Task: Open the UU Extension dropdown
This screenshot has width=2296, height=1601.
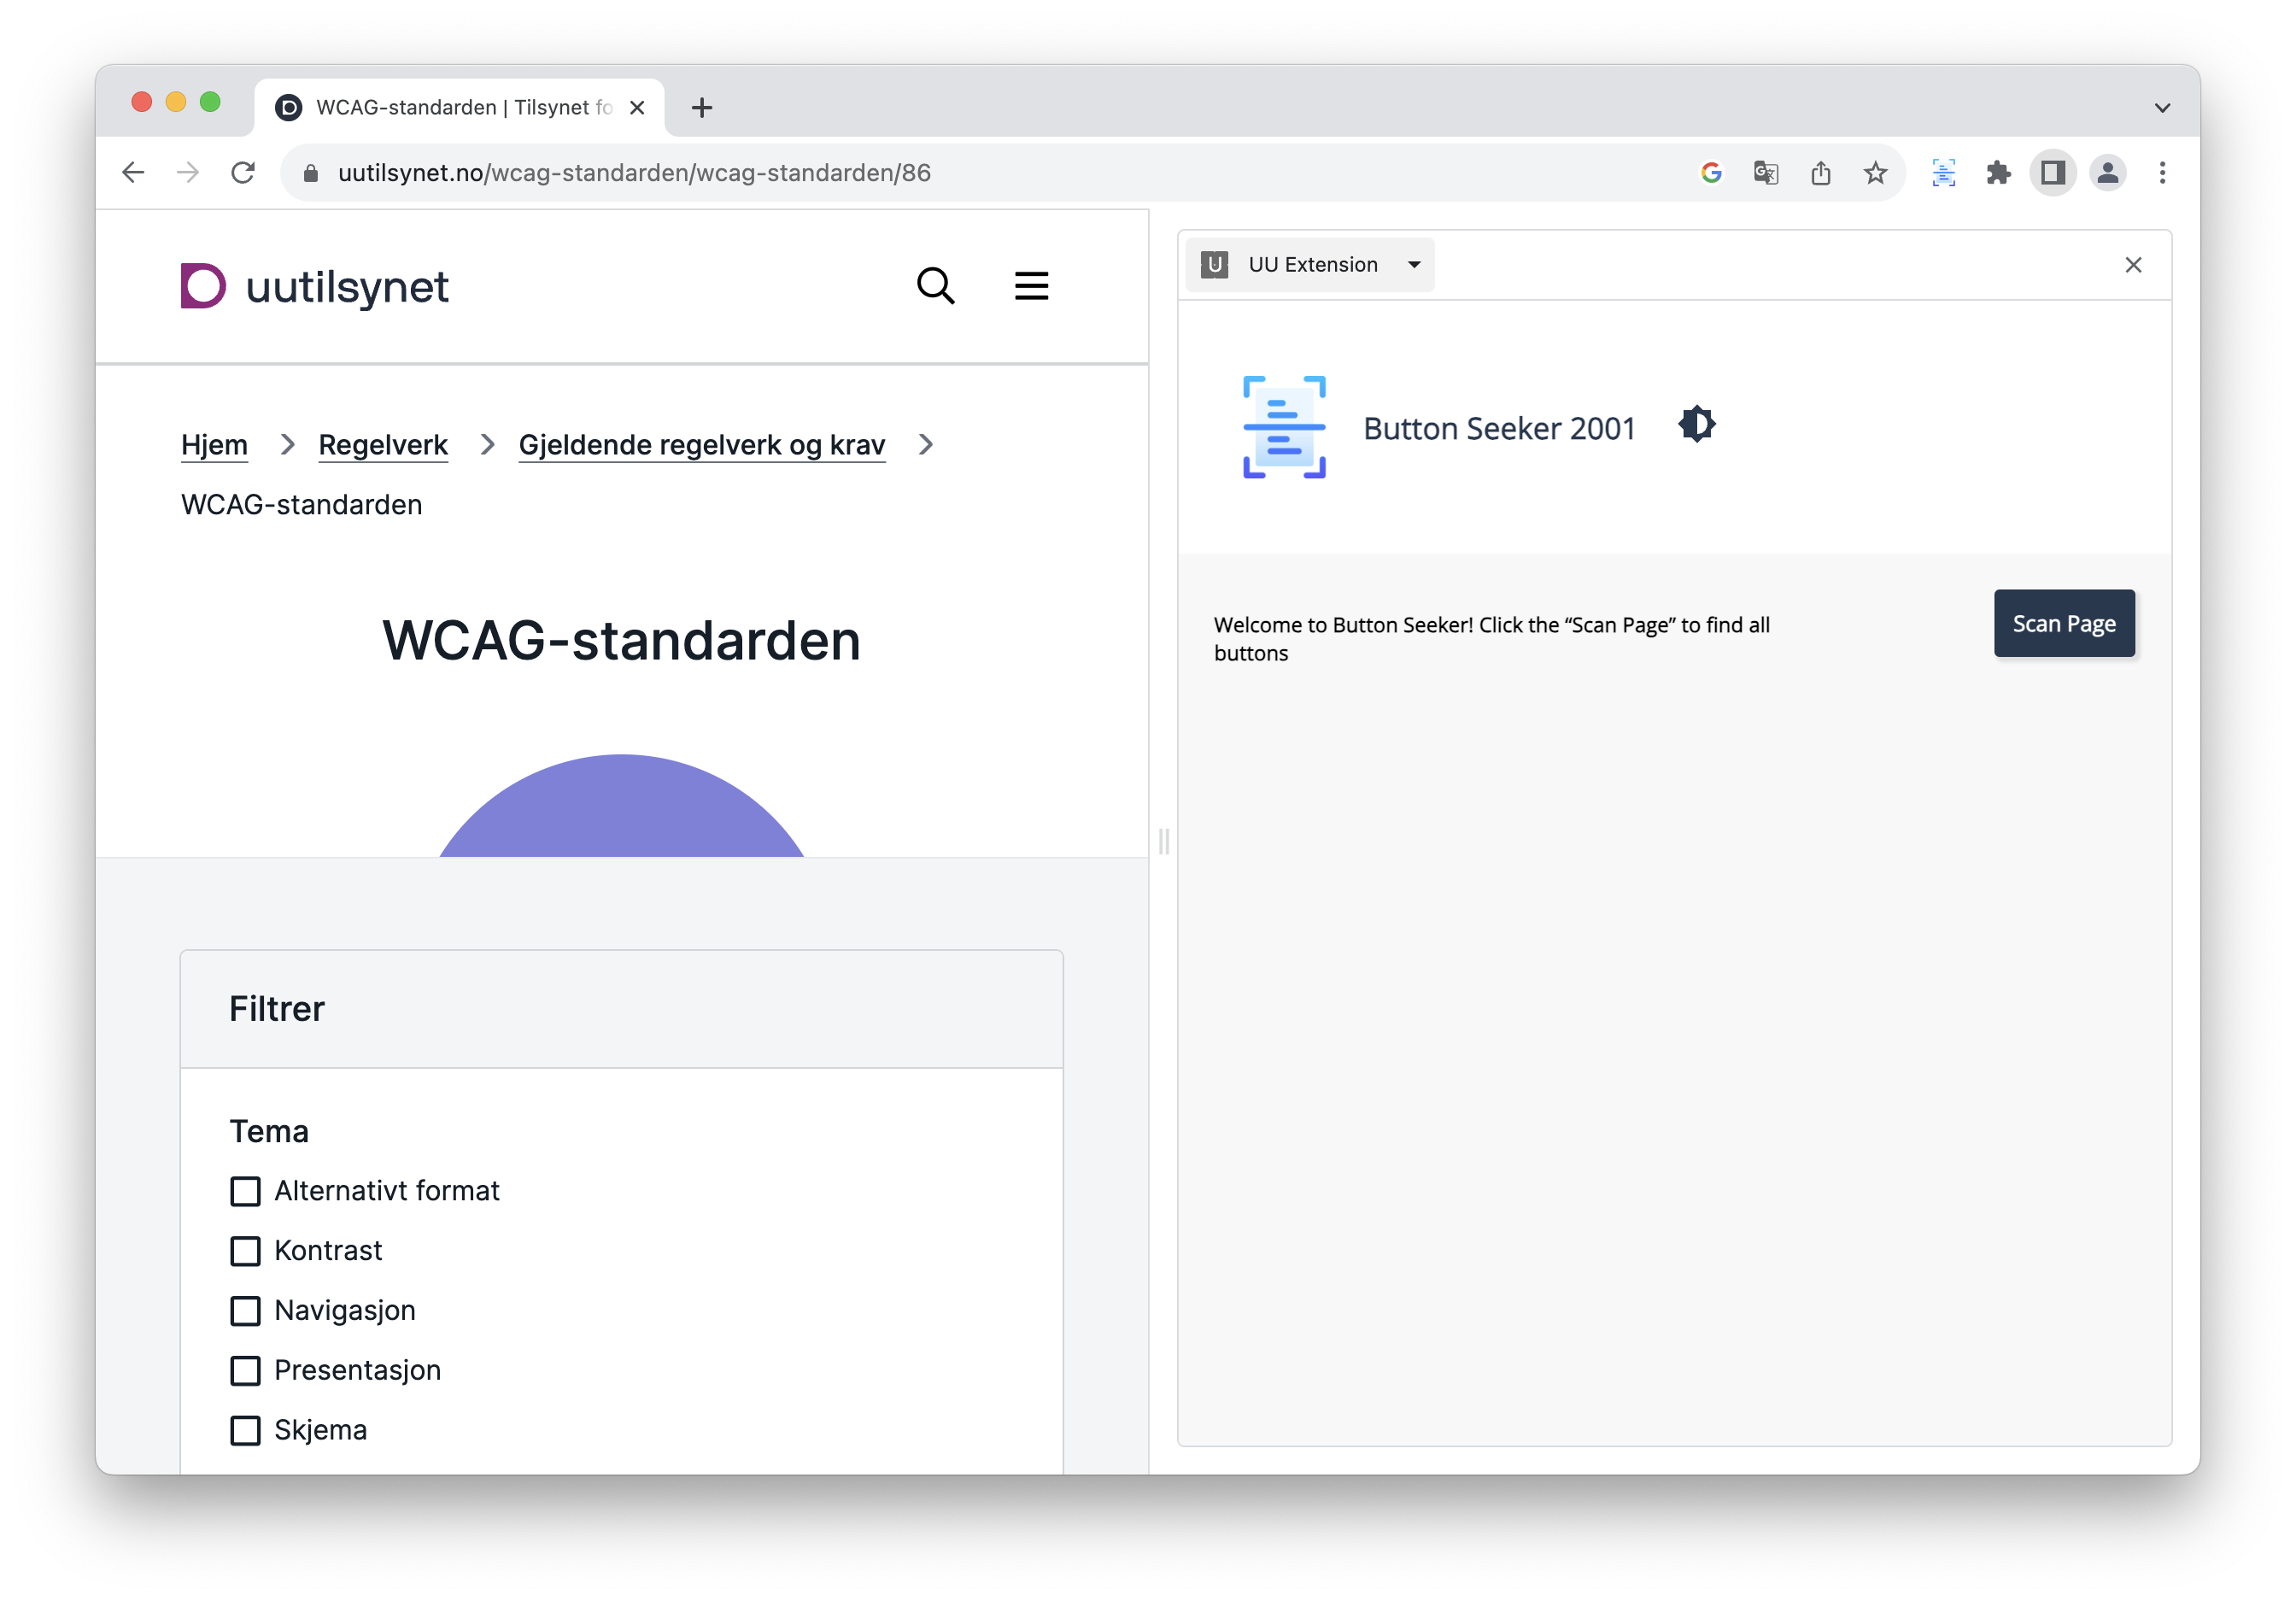Action: click(1310, 265)
